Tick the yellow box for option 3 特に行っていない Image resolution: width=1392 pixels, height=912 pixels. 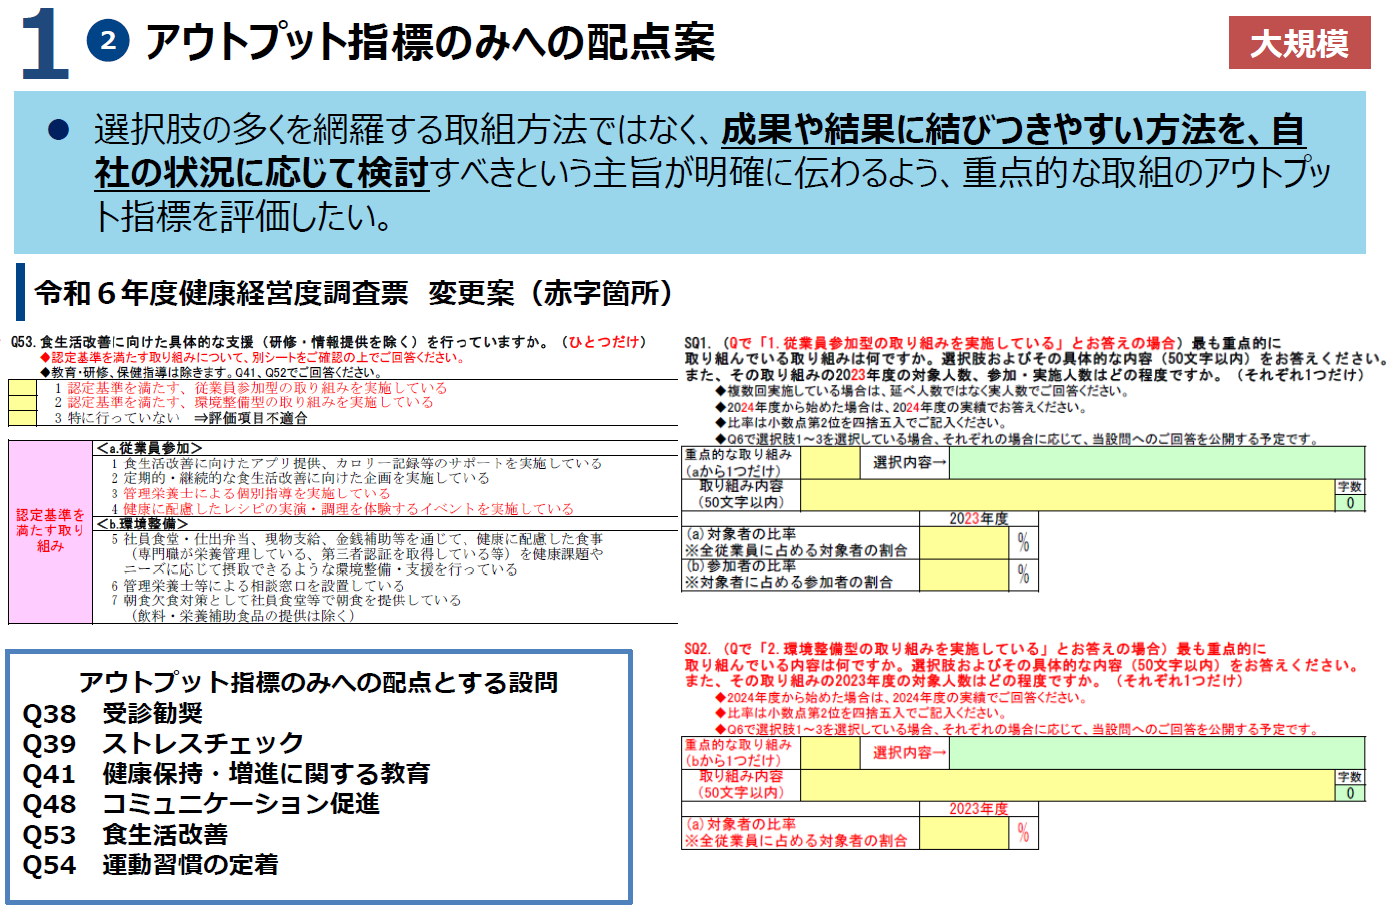point(22,417)
